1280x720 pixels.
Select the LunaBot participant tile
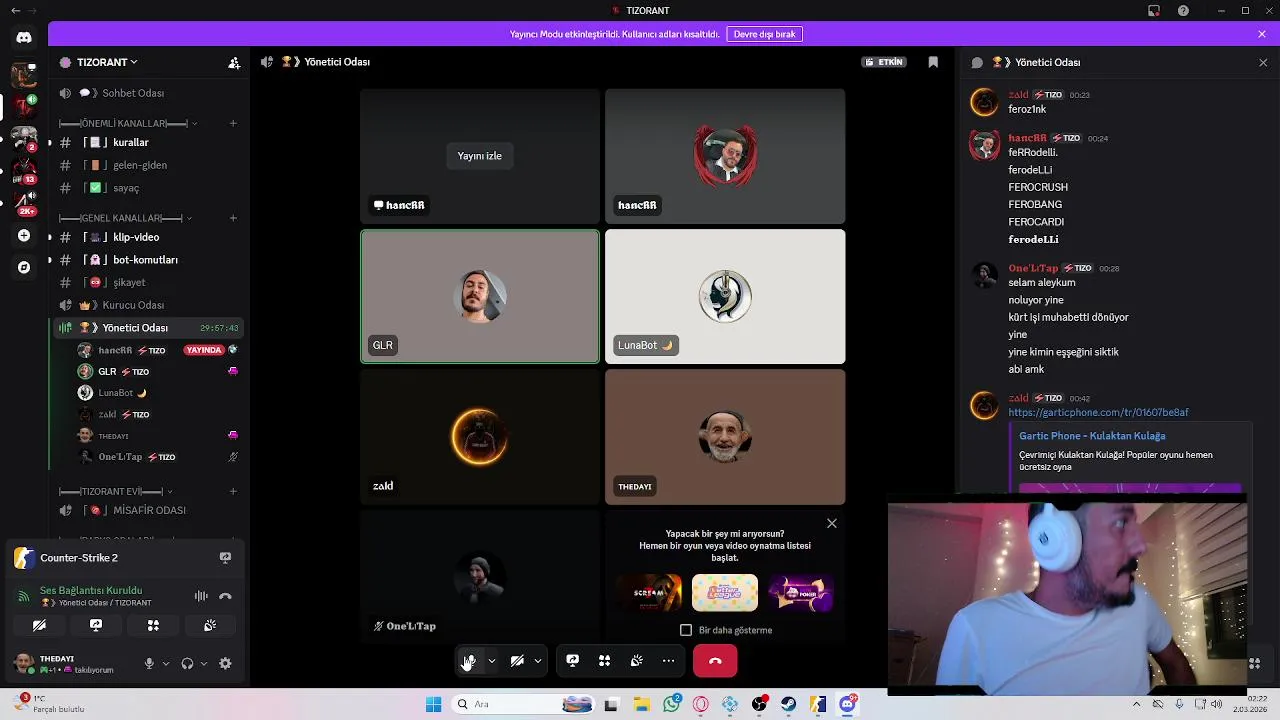click(725, 296)
